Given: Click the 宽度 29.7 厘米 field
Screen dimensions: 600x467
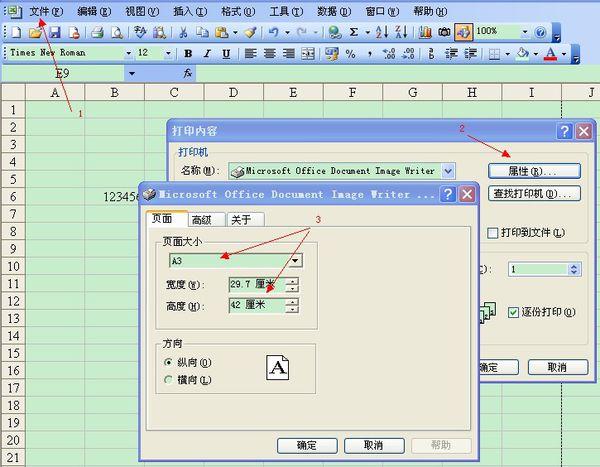Looking at the screenshot, I should point(258,284).
